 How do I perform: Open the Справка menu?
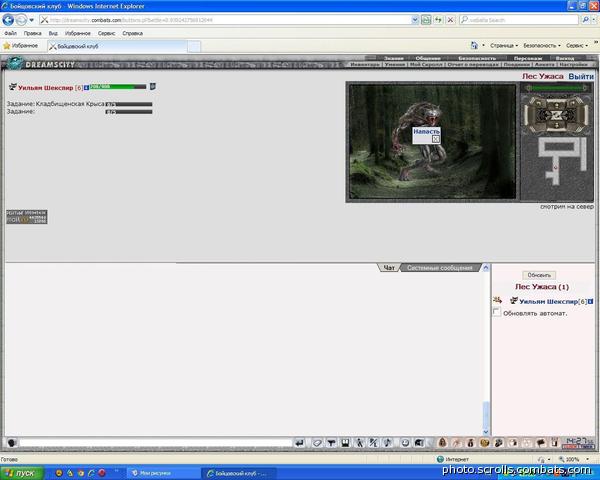tap(132, 33)
